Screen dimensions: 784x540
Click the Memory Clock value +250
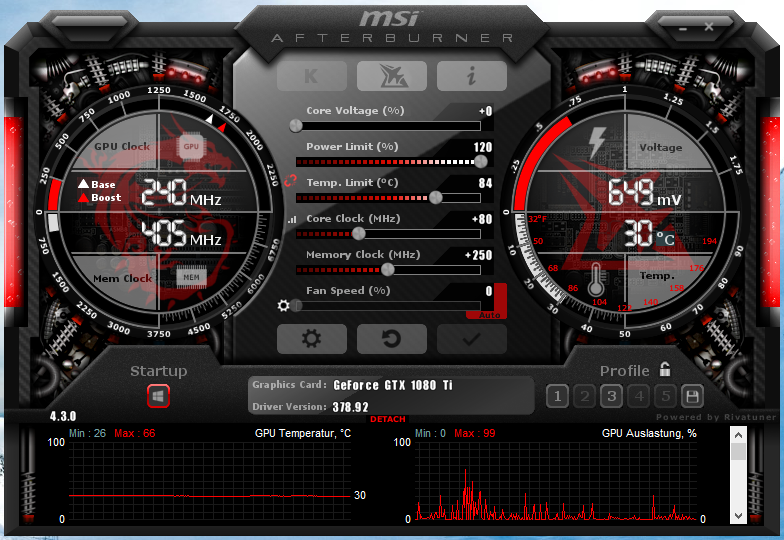pyautogui.click(x=478, y=255)
